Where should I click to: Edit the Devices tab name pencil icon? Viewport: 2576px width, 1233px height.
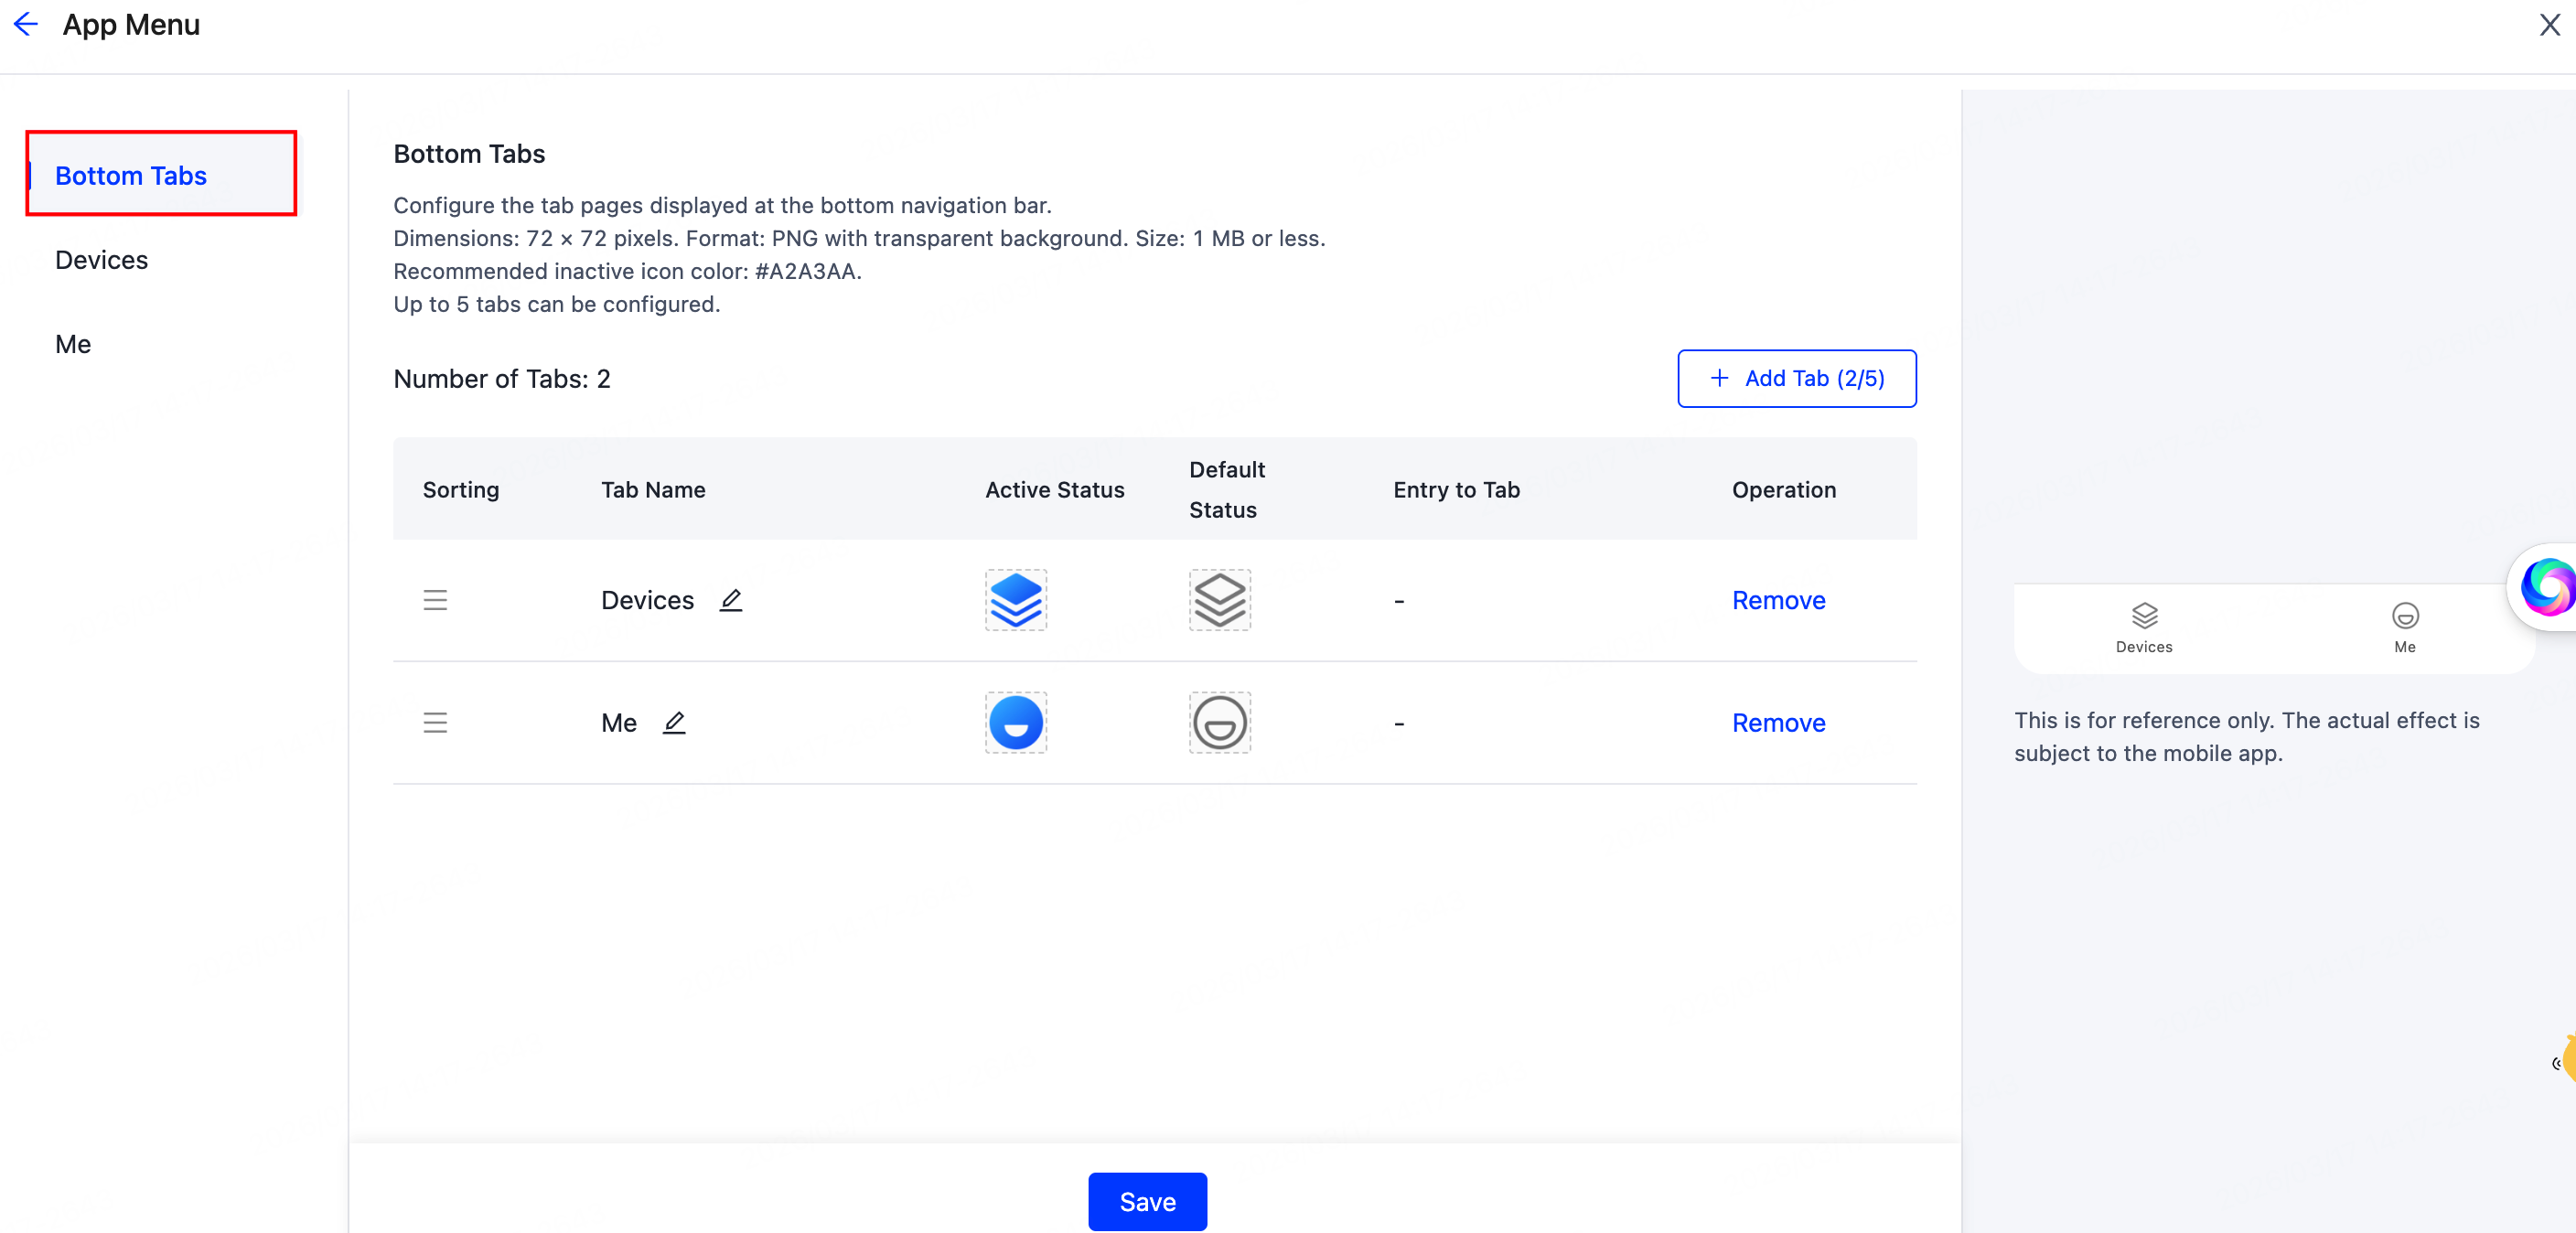coord(731,600)
